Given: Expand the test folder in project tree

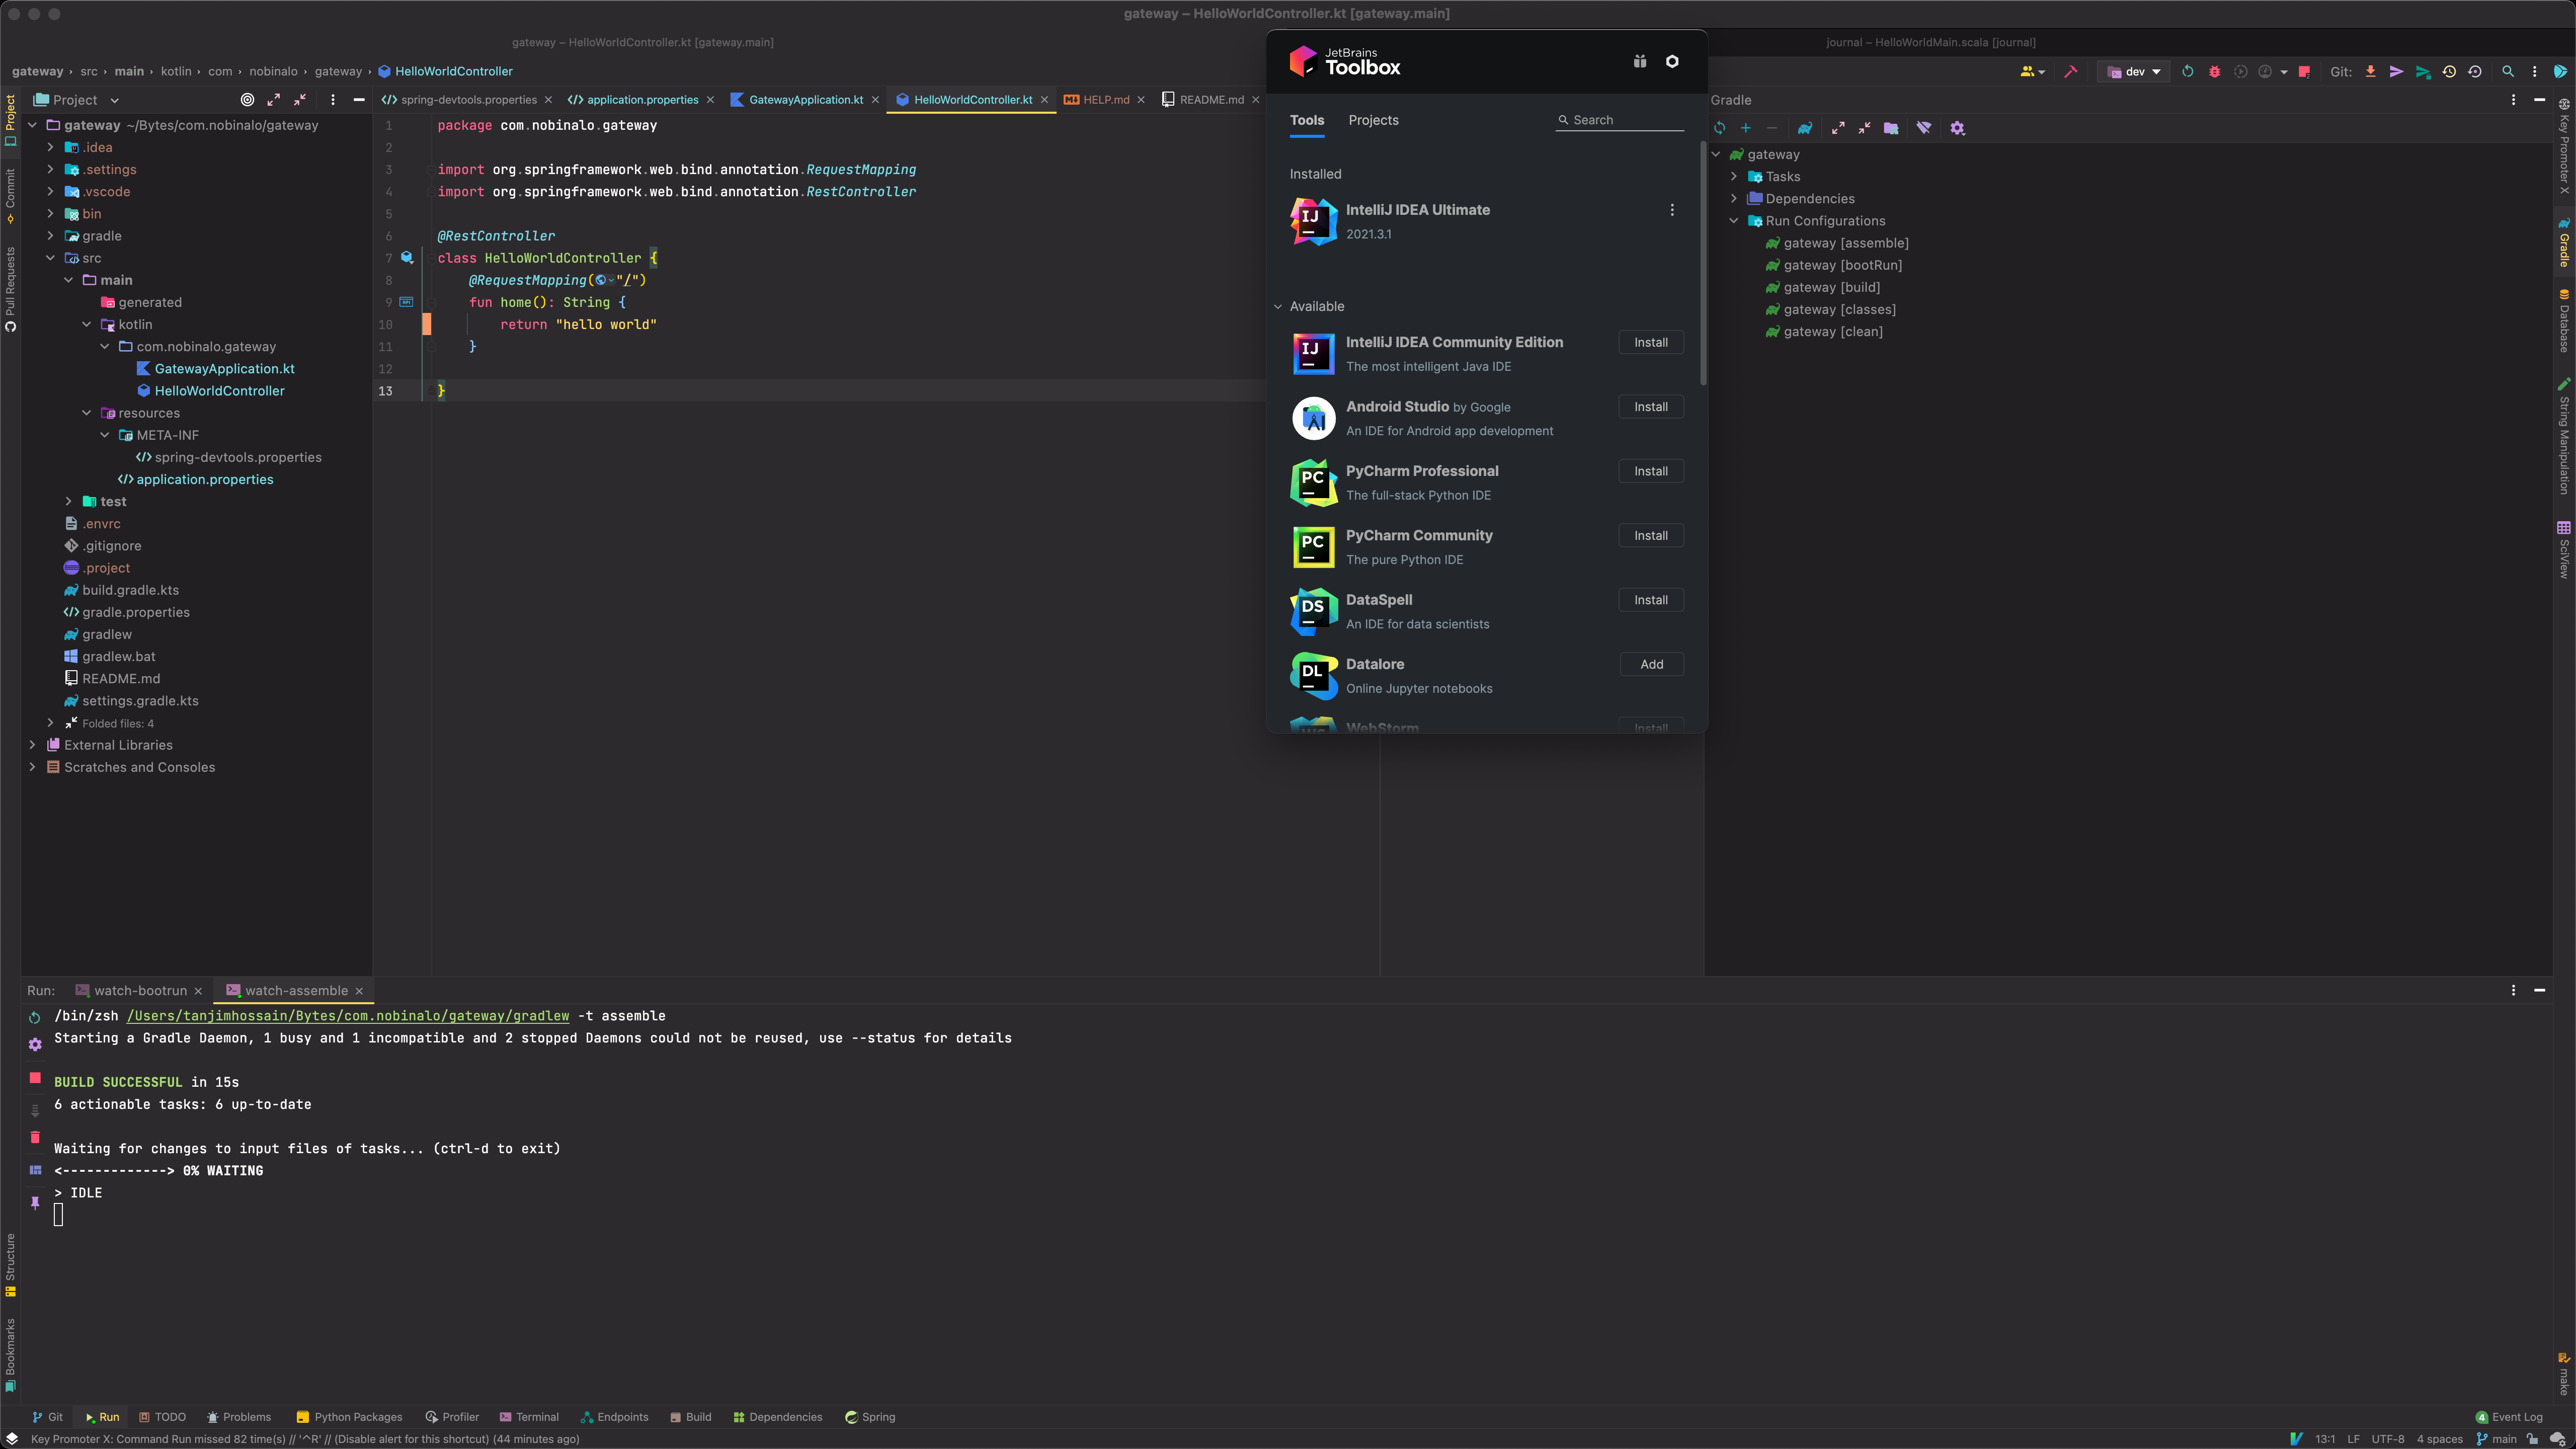Looking at the screenshot, I should pyautogui.click(x=68, y=502).
